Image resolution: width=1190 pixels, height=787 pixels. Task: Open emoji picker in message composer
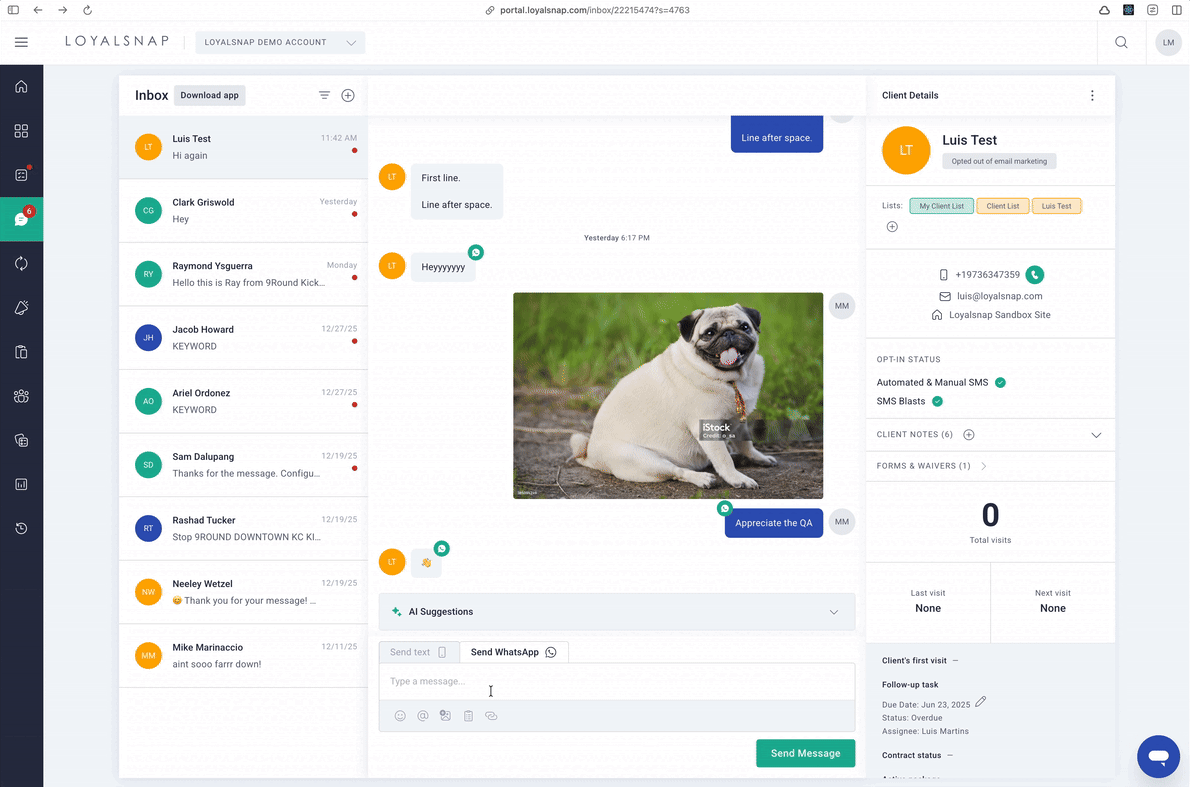coord(400,716)
